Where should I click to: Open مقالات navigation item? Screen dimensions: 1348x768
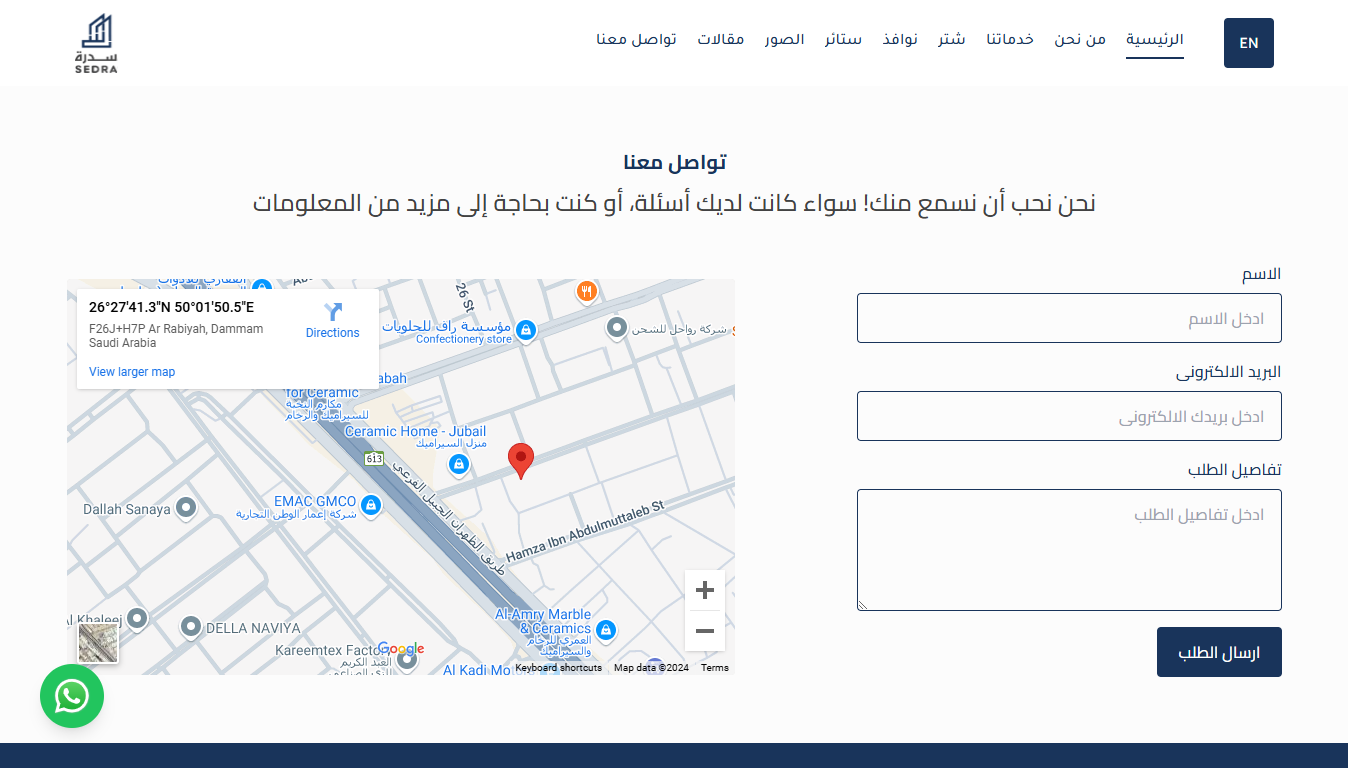[x=721, y=40]
